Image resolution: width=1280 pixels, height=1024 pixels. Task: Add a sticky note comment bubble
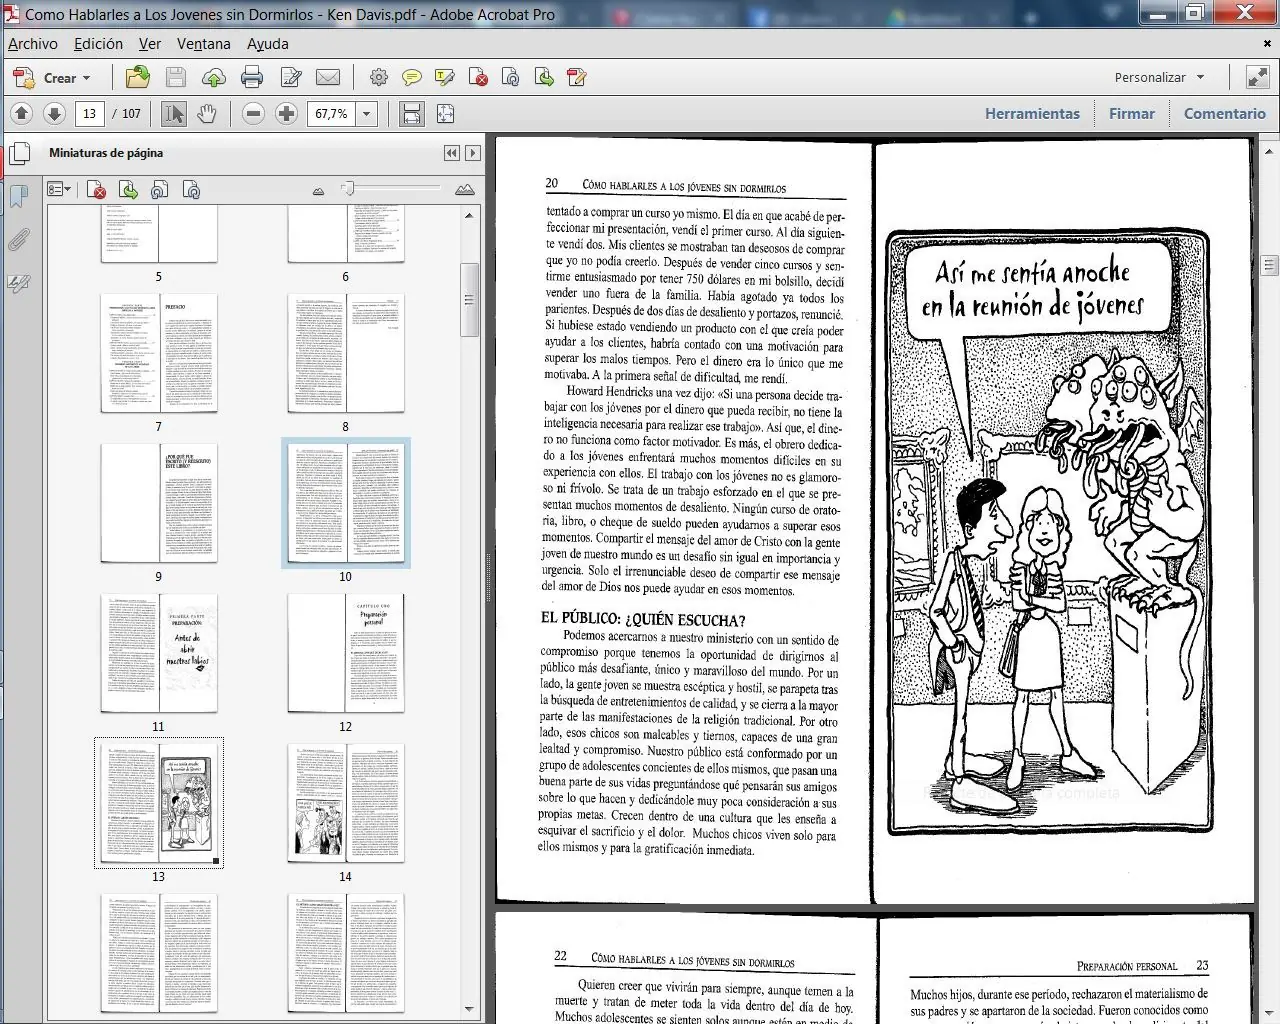click(x=411, y=77)
